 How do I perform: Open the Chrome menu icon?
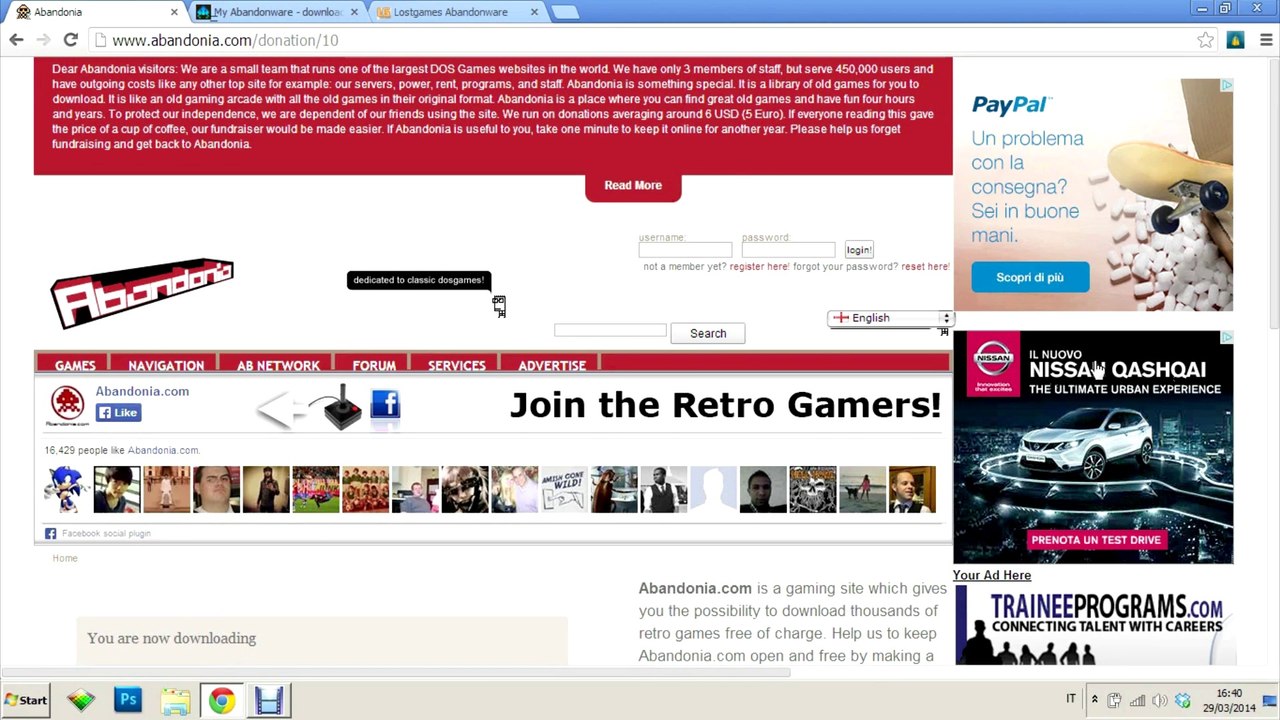pos(1266,40)
